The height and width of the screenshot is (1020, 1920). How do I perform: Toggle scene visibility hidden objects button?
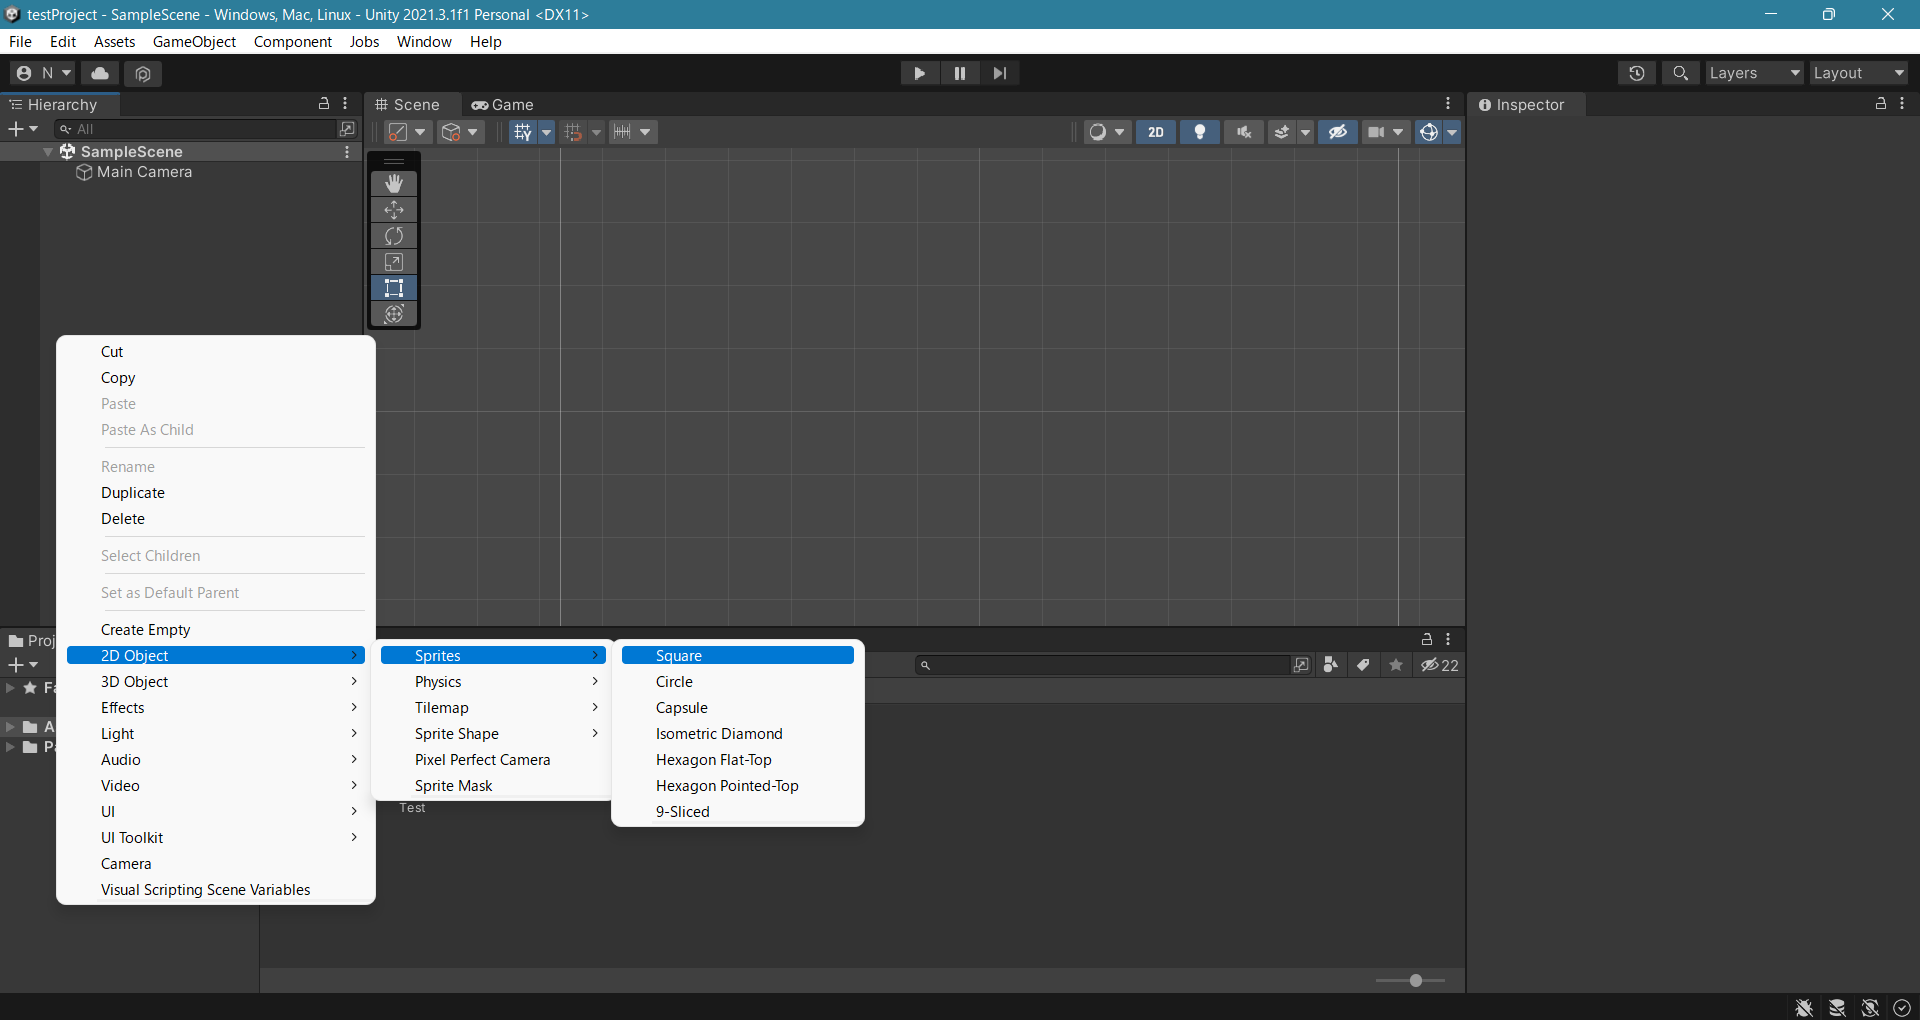pos(1337,132)
